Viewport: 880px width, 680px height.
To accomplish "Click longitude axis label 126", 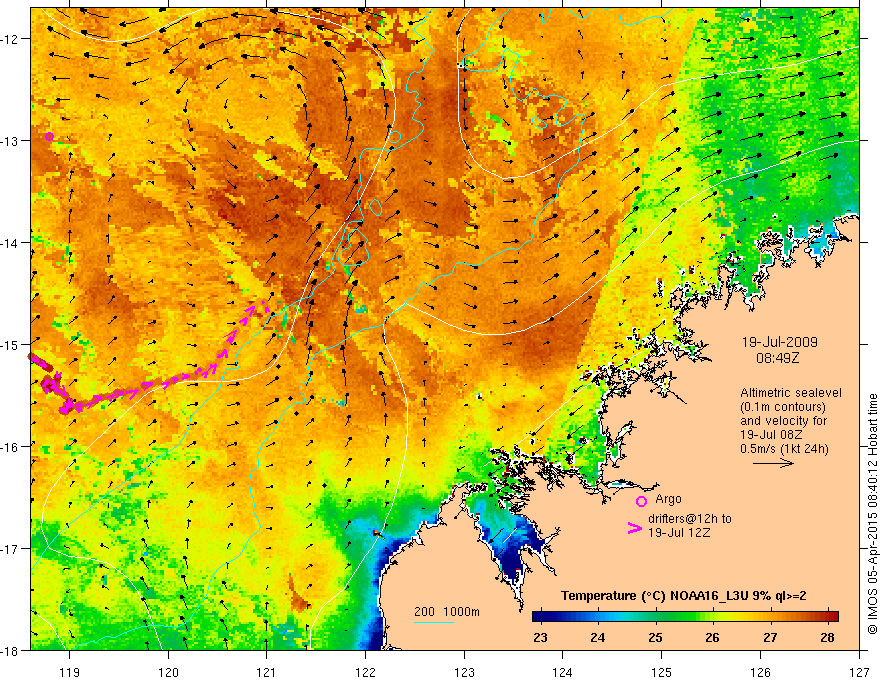I will (x=760, y=672).
